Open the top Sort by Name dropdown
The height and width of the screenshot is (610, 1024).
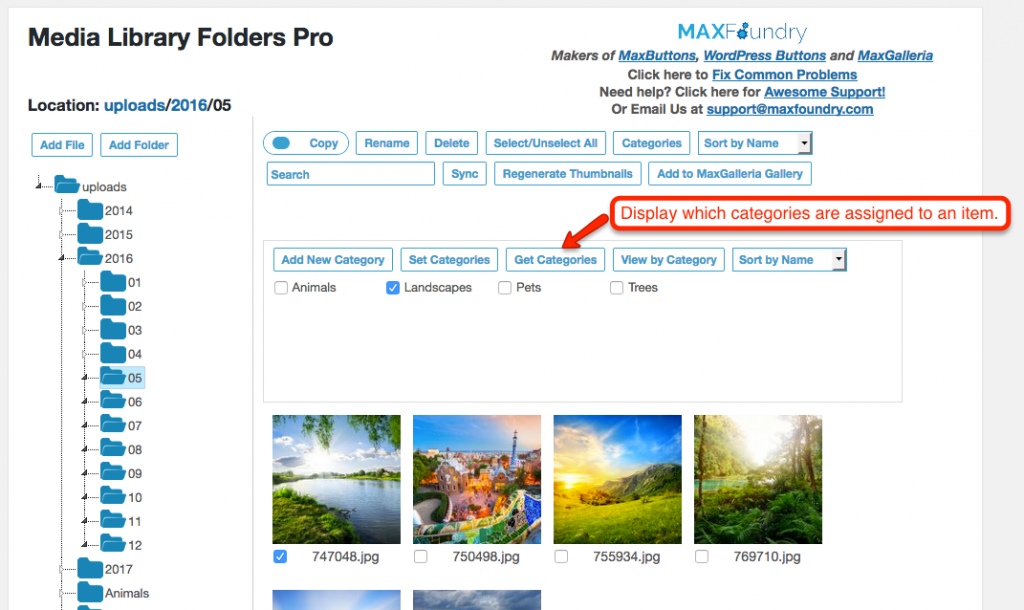[754, 143]
